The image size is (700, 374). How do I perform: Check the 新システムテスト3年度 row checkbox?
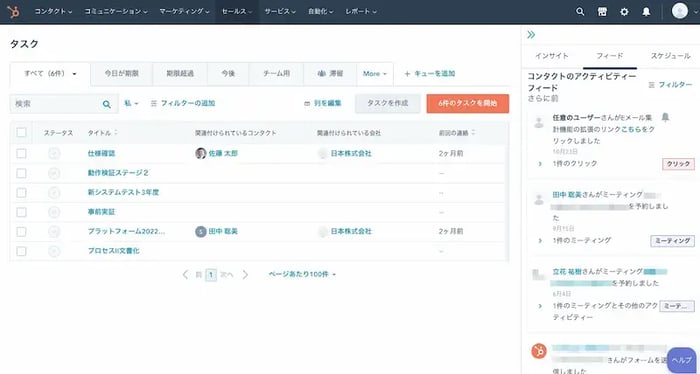(x=21, y=192)
